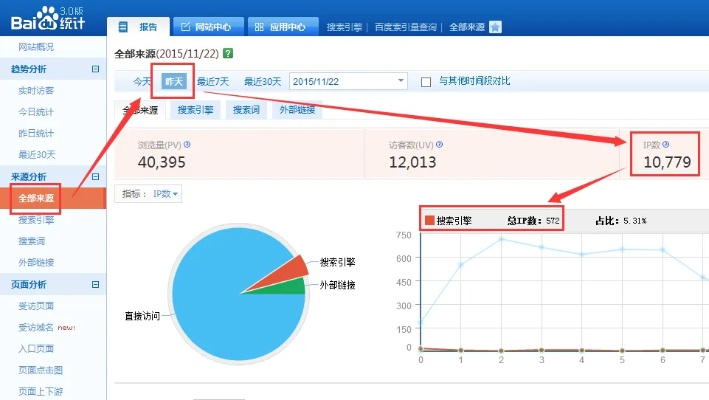This screenshot has width=709, height=400.
Task: Enable 与其他时间段对比 checkbox
Action: point(426,81)
